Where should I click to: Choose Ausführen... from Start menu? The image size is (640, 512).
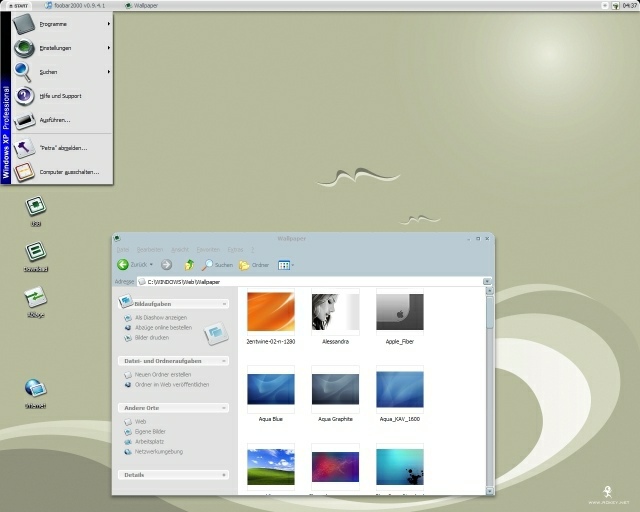[62, 120]
